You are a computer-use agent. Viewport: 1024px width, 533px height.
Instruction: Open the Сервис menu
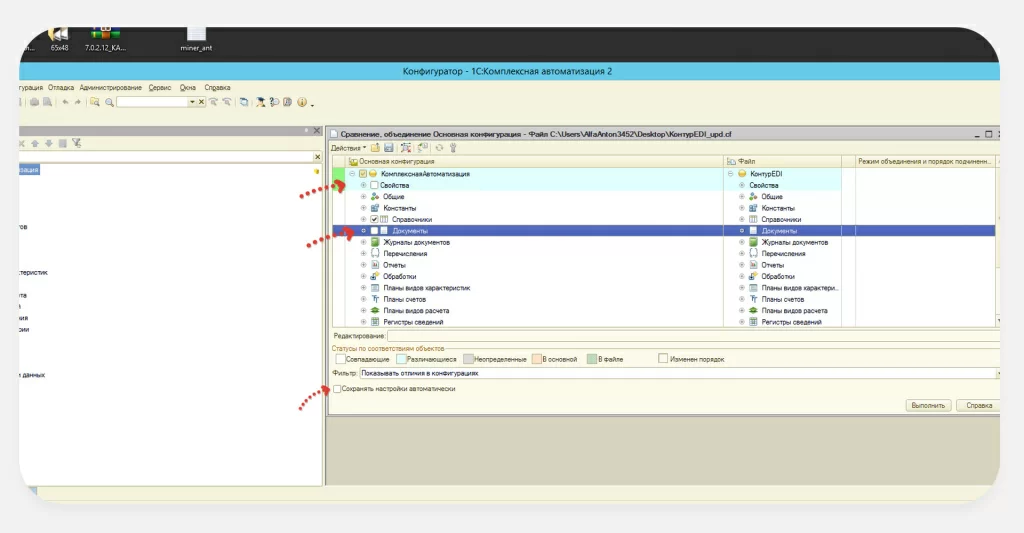158,88
